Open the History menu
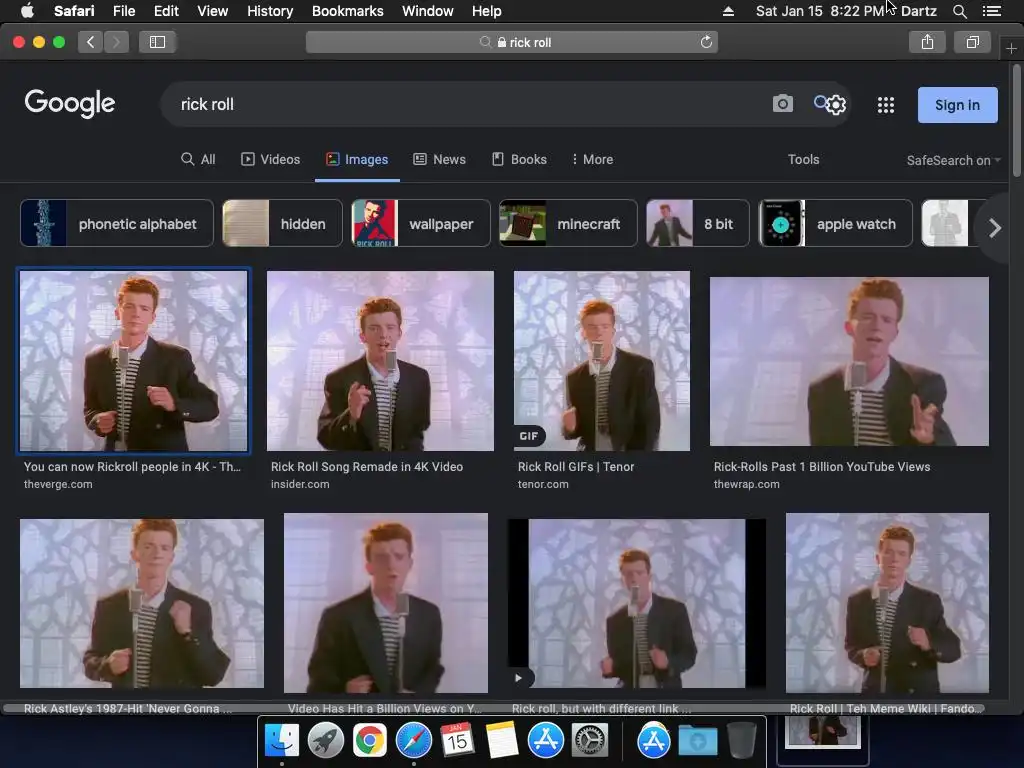 270,11
